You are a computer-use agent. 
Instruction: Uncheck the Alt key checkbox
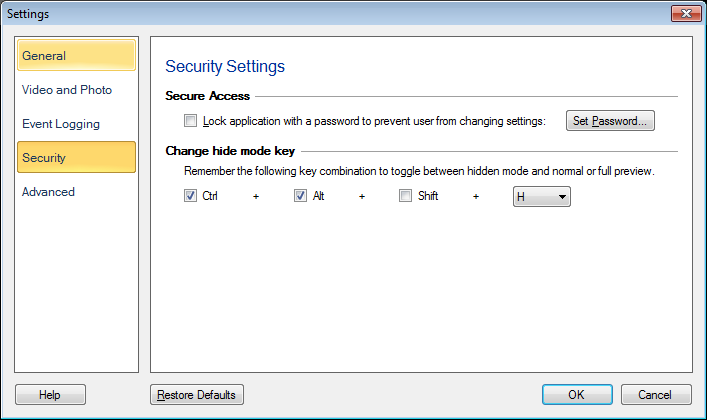pyautogui.click(x=300, y=197)
